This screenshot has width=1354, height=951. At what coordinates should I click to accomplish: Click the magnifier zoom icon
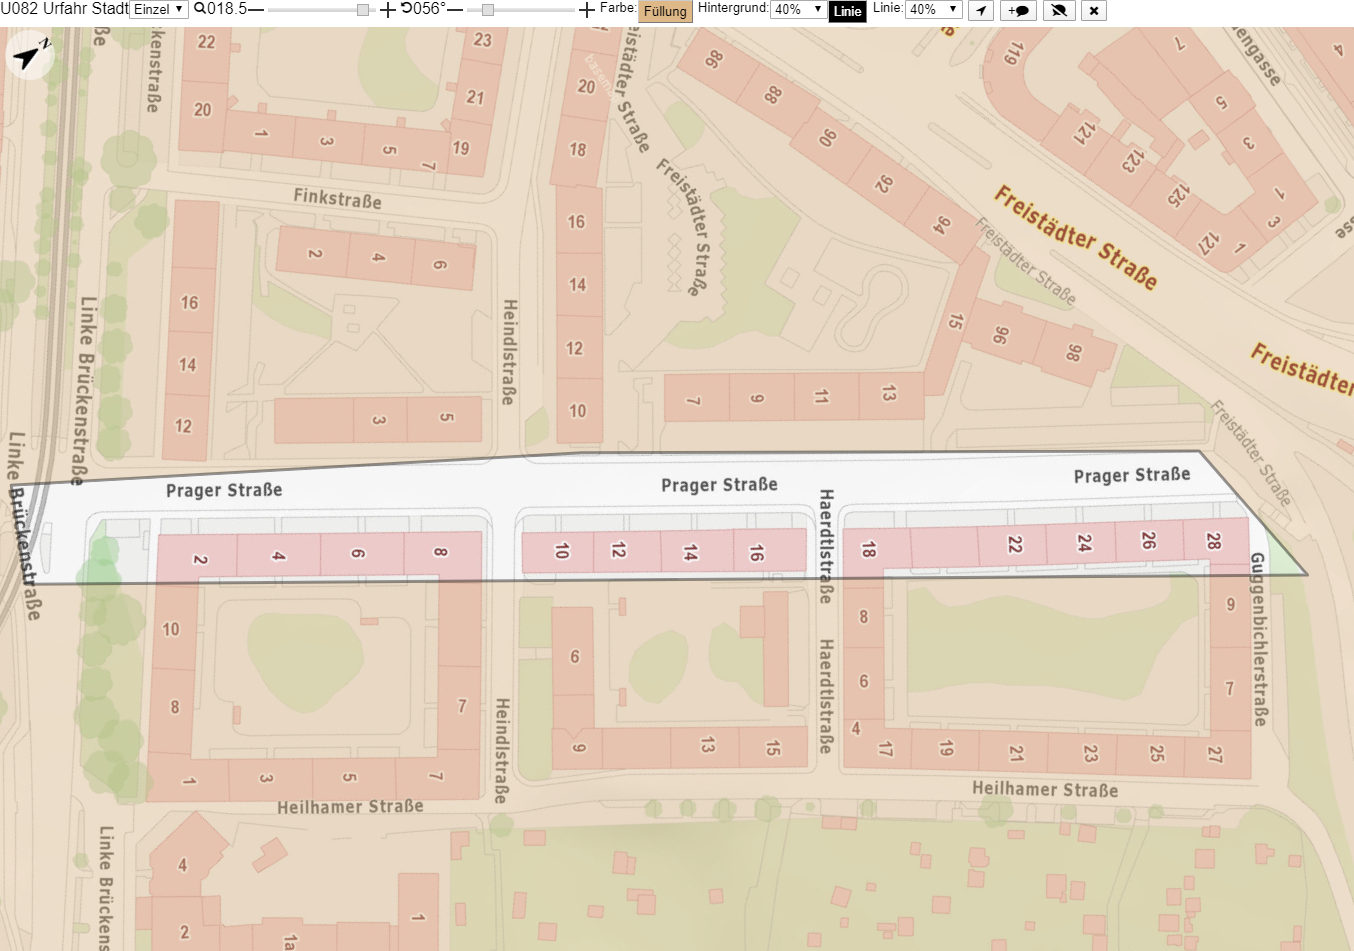coord(200,9)
